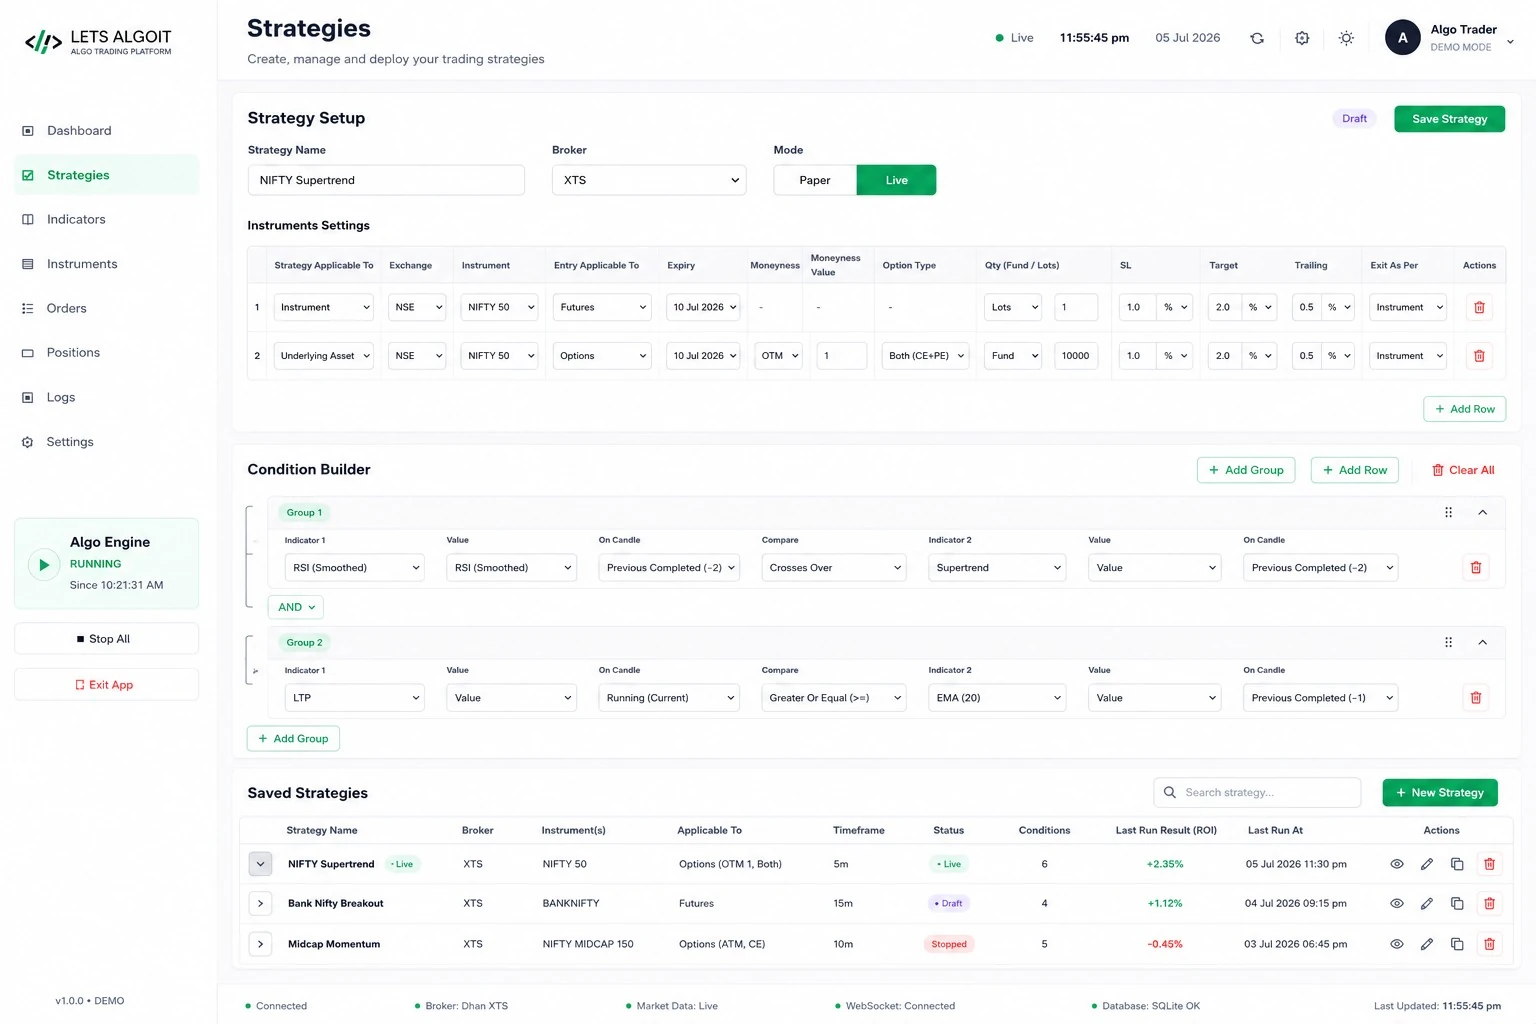
Task: Grab the Group 2 drag handle
Action: pos(1448,642)
